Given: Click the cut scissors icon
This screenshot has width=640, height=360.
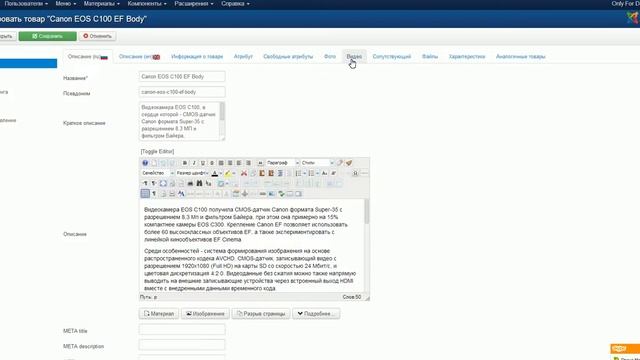Looking at the screenshot, I should (x=244, y=173).
